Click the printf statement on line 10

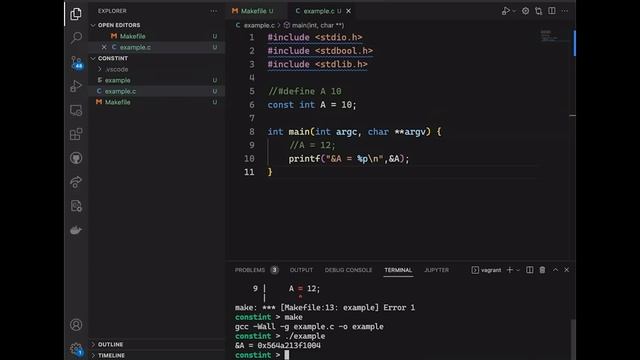[x=349, y=159]
